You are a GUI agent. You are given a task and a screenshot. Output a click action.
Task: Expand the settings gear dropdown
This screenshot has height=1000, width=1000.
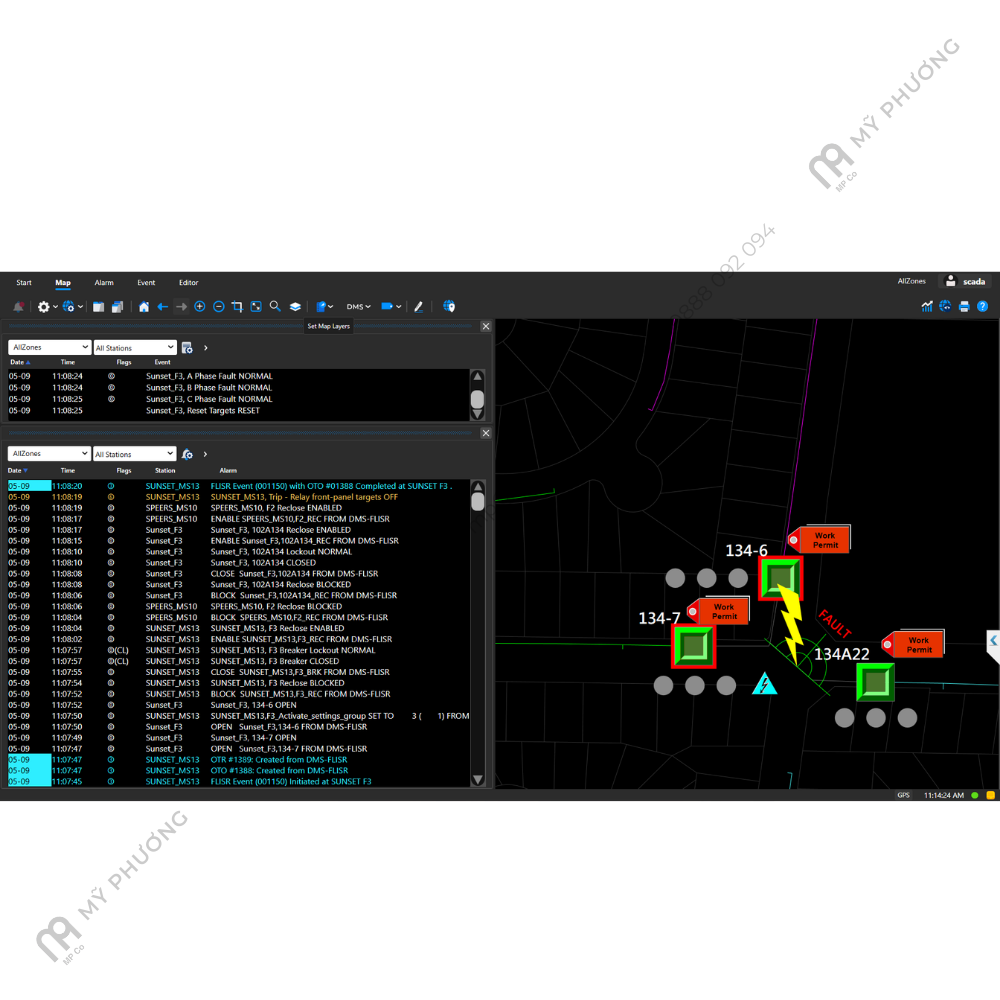pos(47,307)
